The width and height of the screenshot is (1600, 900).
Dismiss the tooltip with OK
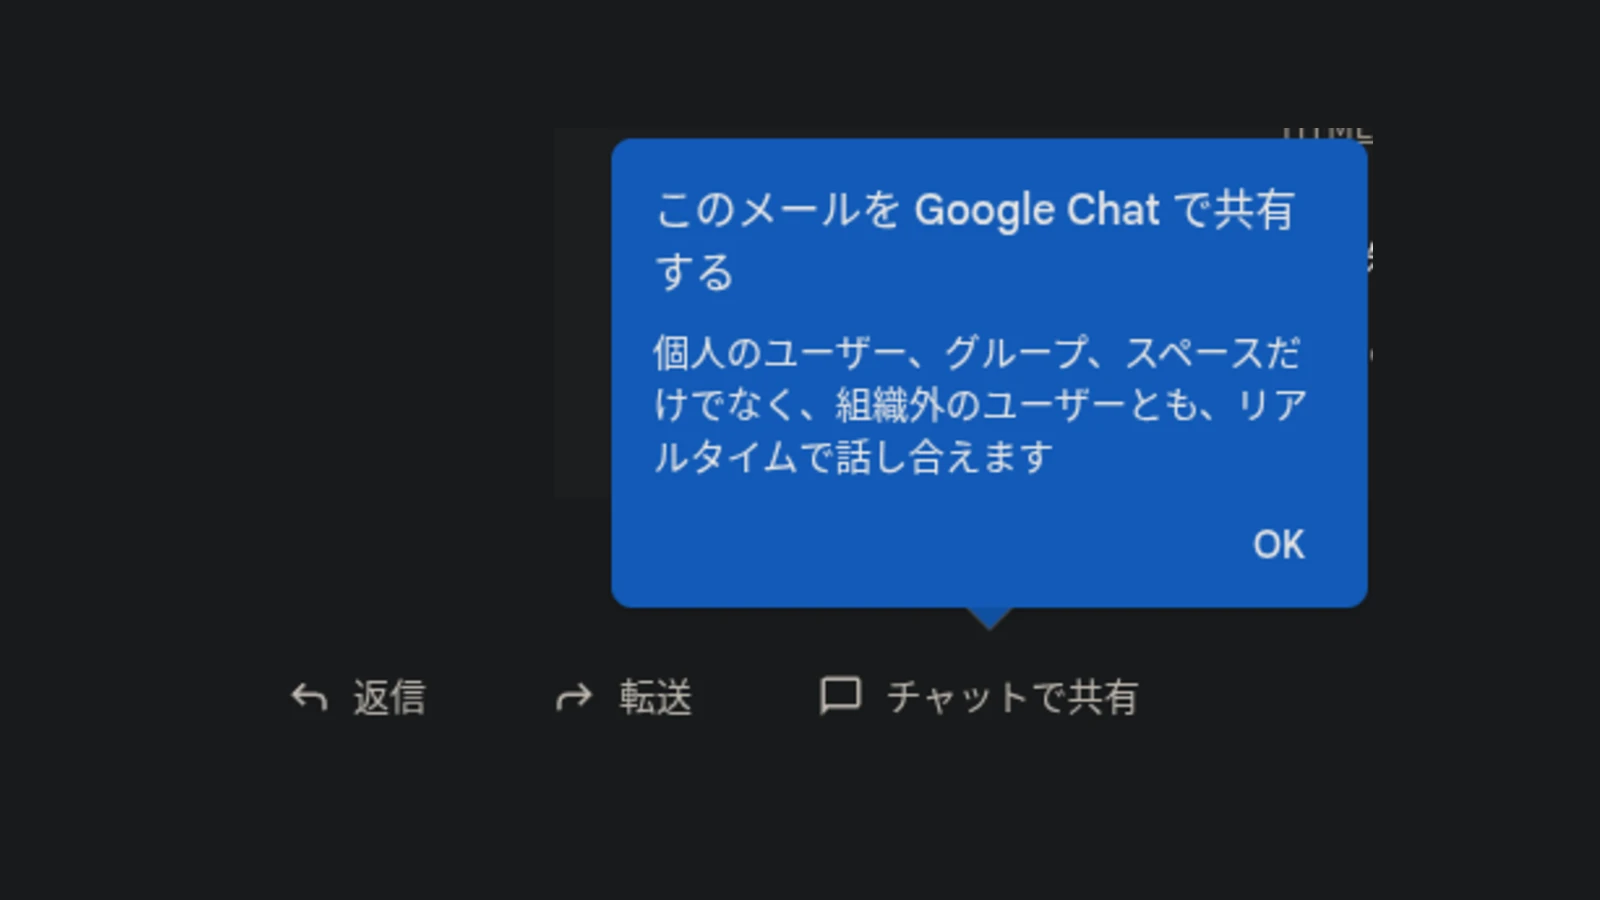tap(1278, 545)
